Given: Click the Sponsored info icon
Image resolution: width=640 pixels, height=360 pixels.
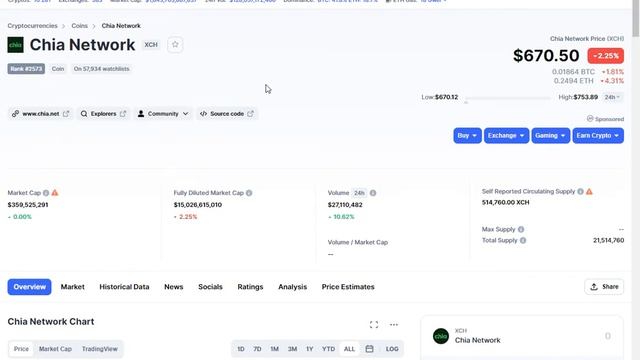Looking at the screenshot, I should (590, 118).
